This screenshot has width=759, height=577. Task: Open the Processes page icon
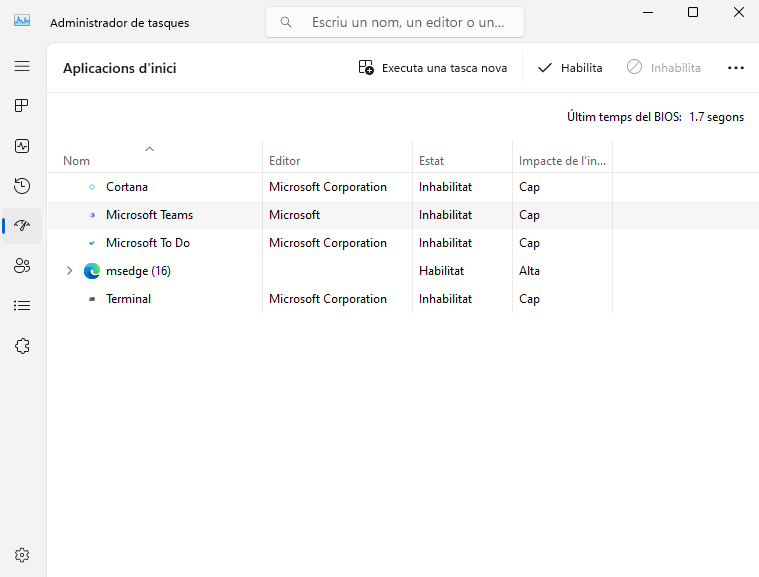[22, 106]
